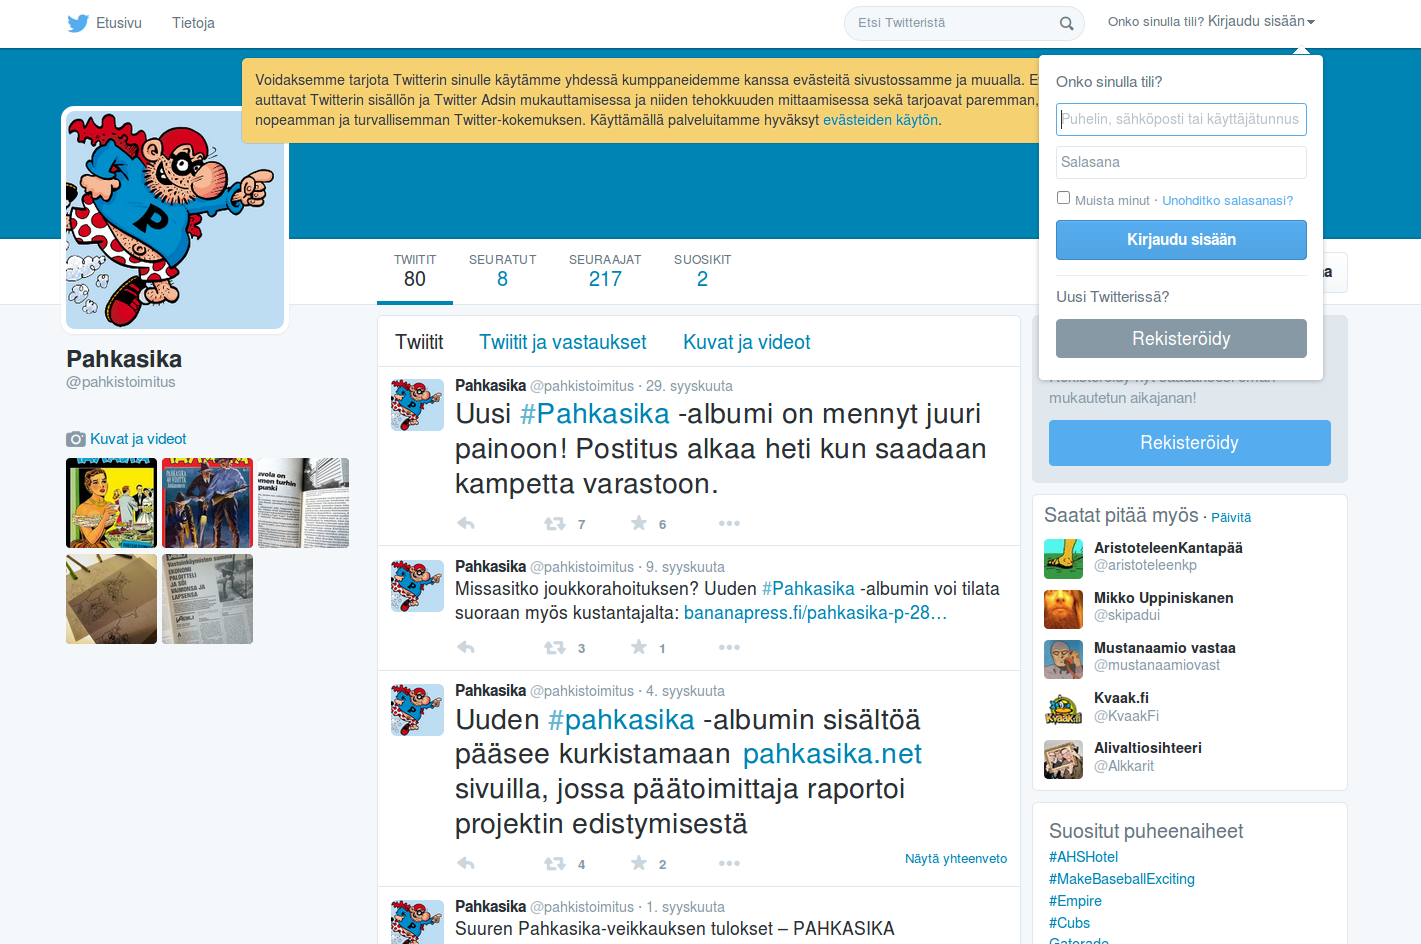Click the camera icon beside Kuvat ja videot

click(76, 439)
